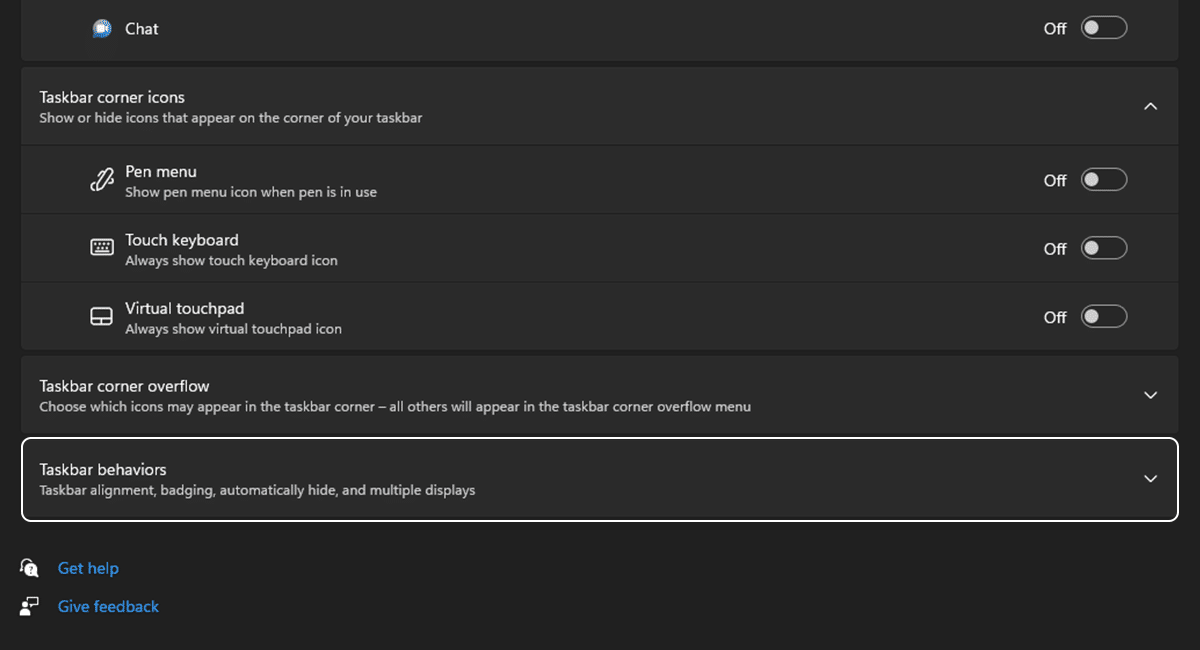Click the Chat app icon

pyautogui.click(x=102, y=29)
